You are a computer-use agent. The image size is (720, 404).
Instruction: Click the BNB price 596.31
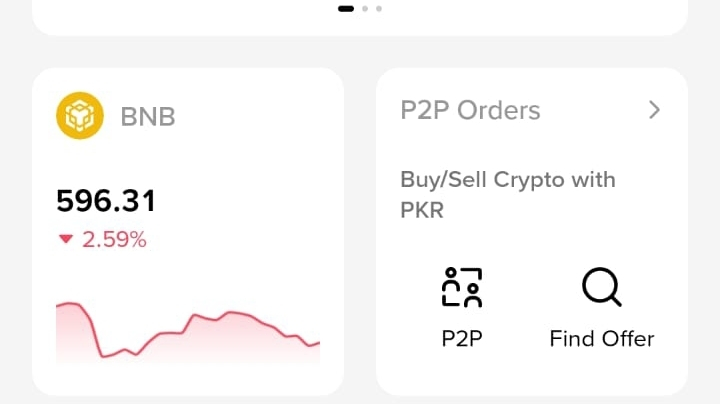coord(106,201)
